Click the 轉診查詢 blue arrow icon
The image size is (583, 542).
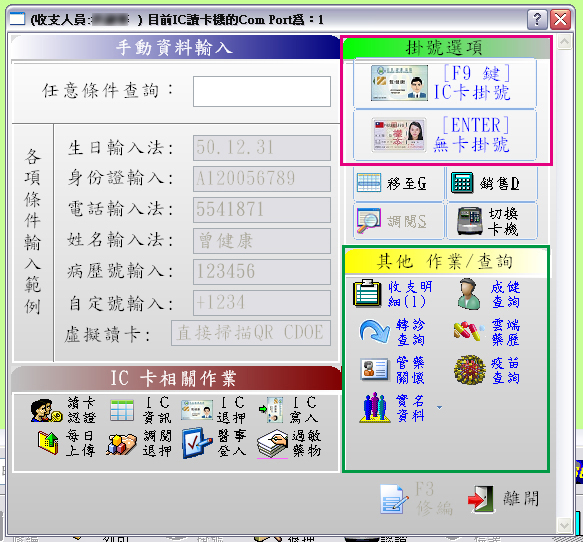[x=374, y=331]
